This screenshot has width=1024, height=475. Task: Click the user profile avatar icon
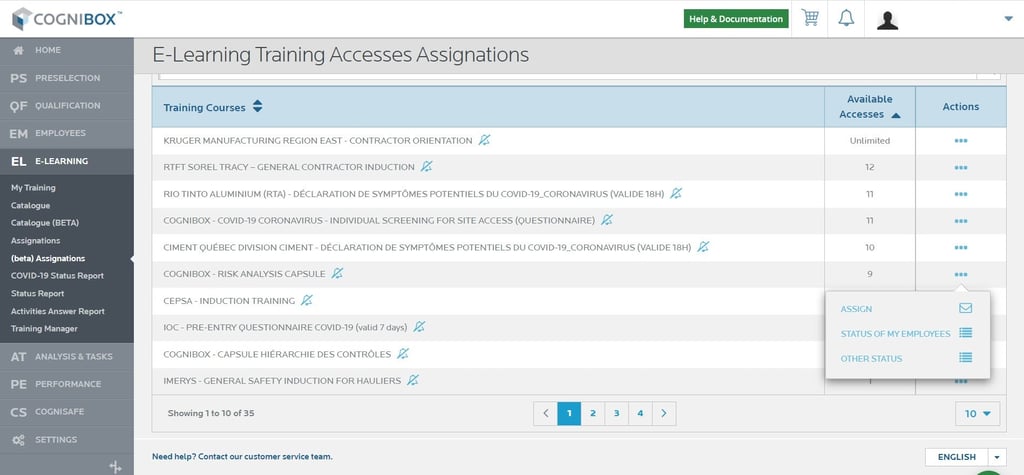(888, 20)
